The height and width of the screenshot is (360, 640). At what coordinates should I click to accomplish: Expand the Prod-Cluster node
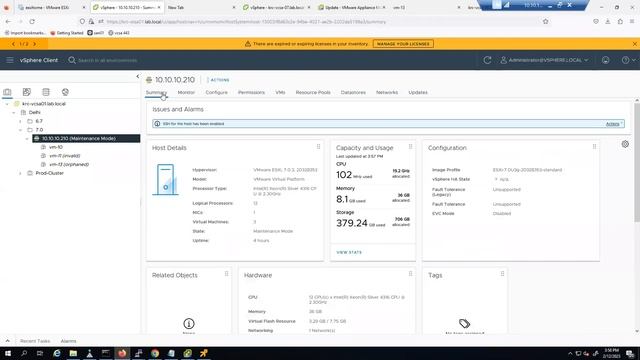(x=20, y=173)
